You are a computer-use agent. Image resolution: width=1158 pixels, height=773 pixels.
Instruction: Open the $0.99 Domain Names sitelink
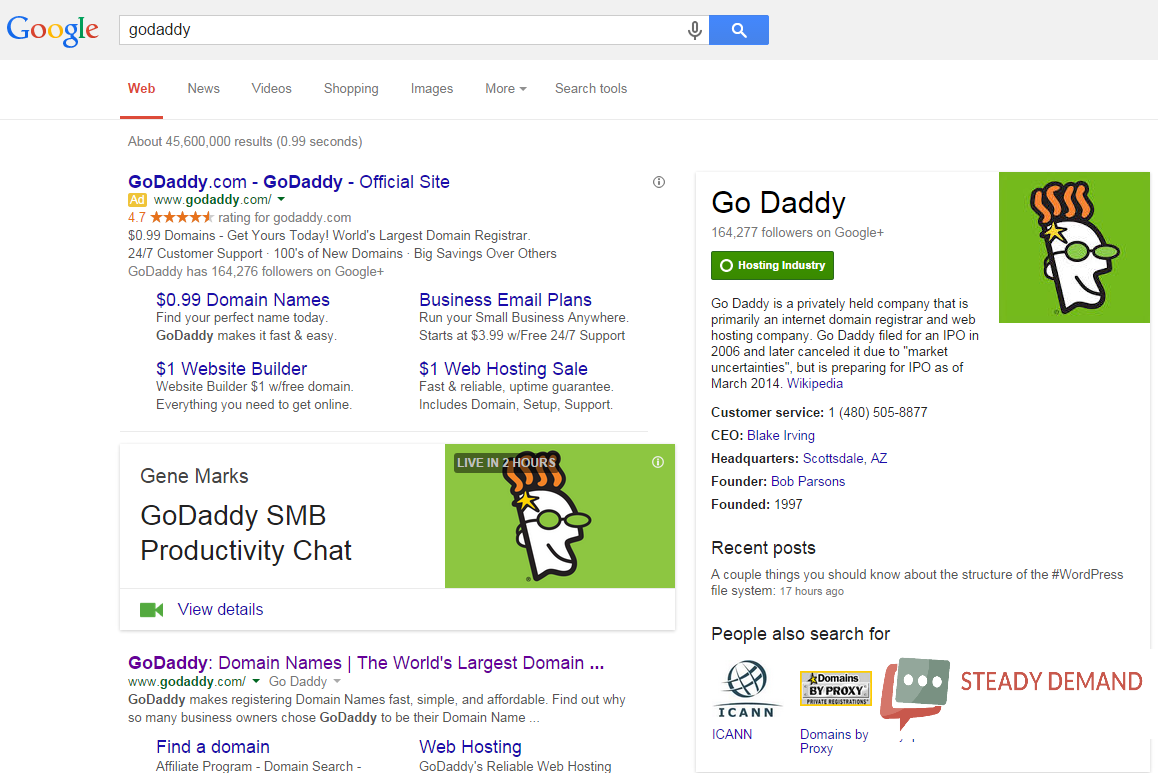click(x=243, y=300)
